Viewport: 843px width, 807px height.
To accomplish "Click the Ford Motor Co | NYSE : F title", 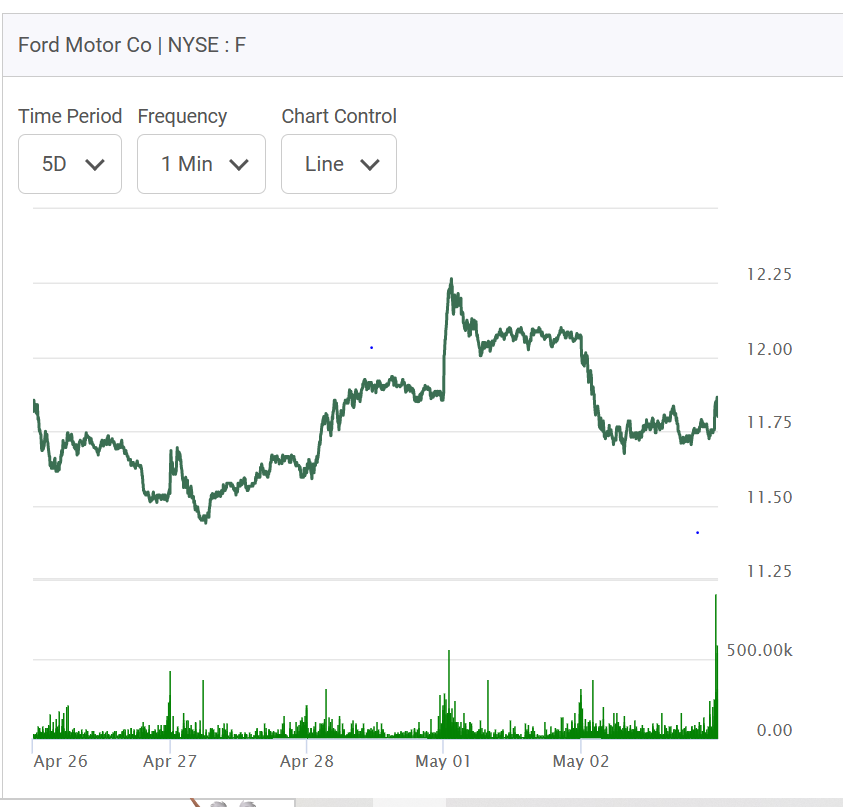I will 132,45.
